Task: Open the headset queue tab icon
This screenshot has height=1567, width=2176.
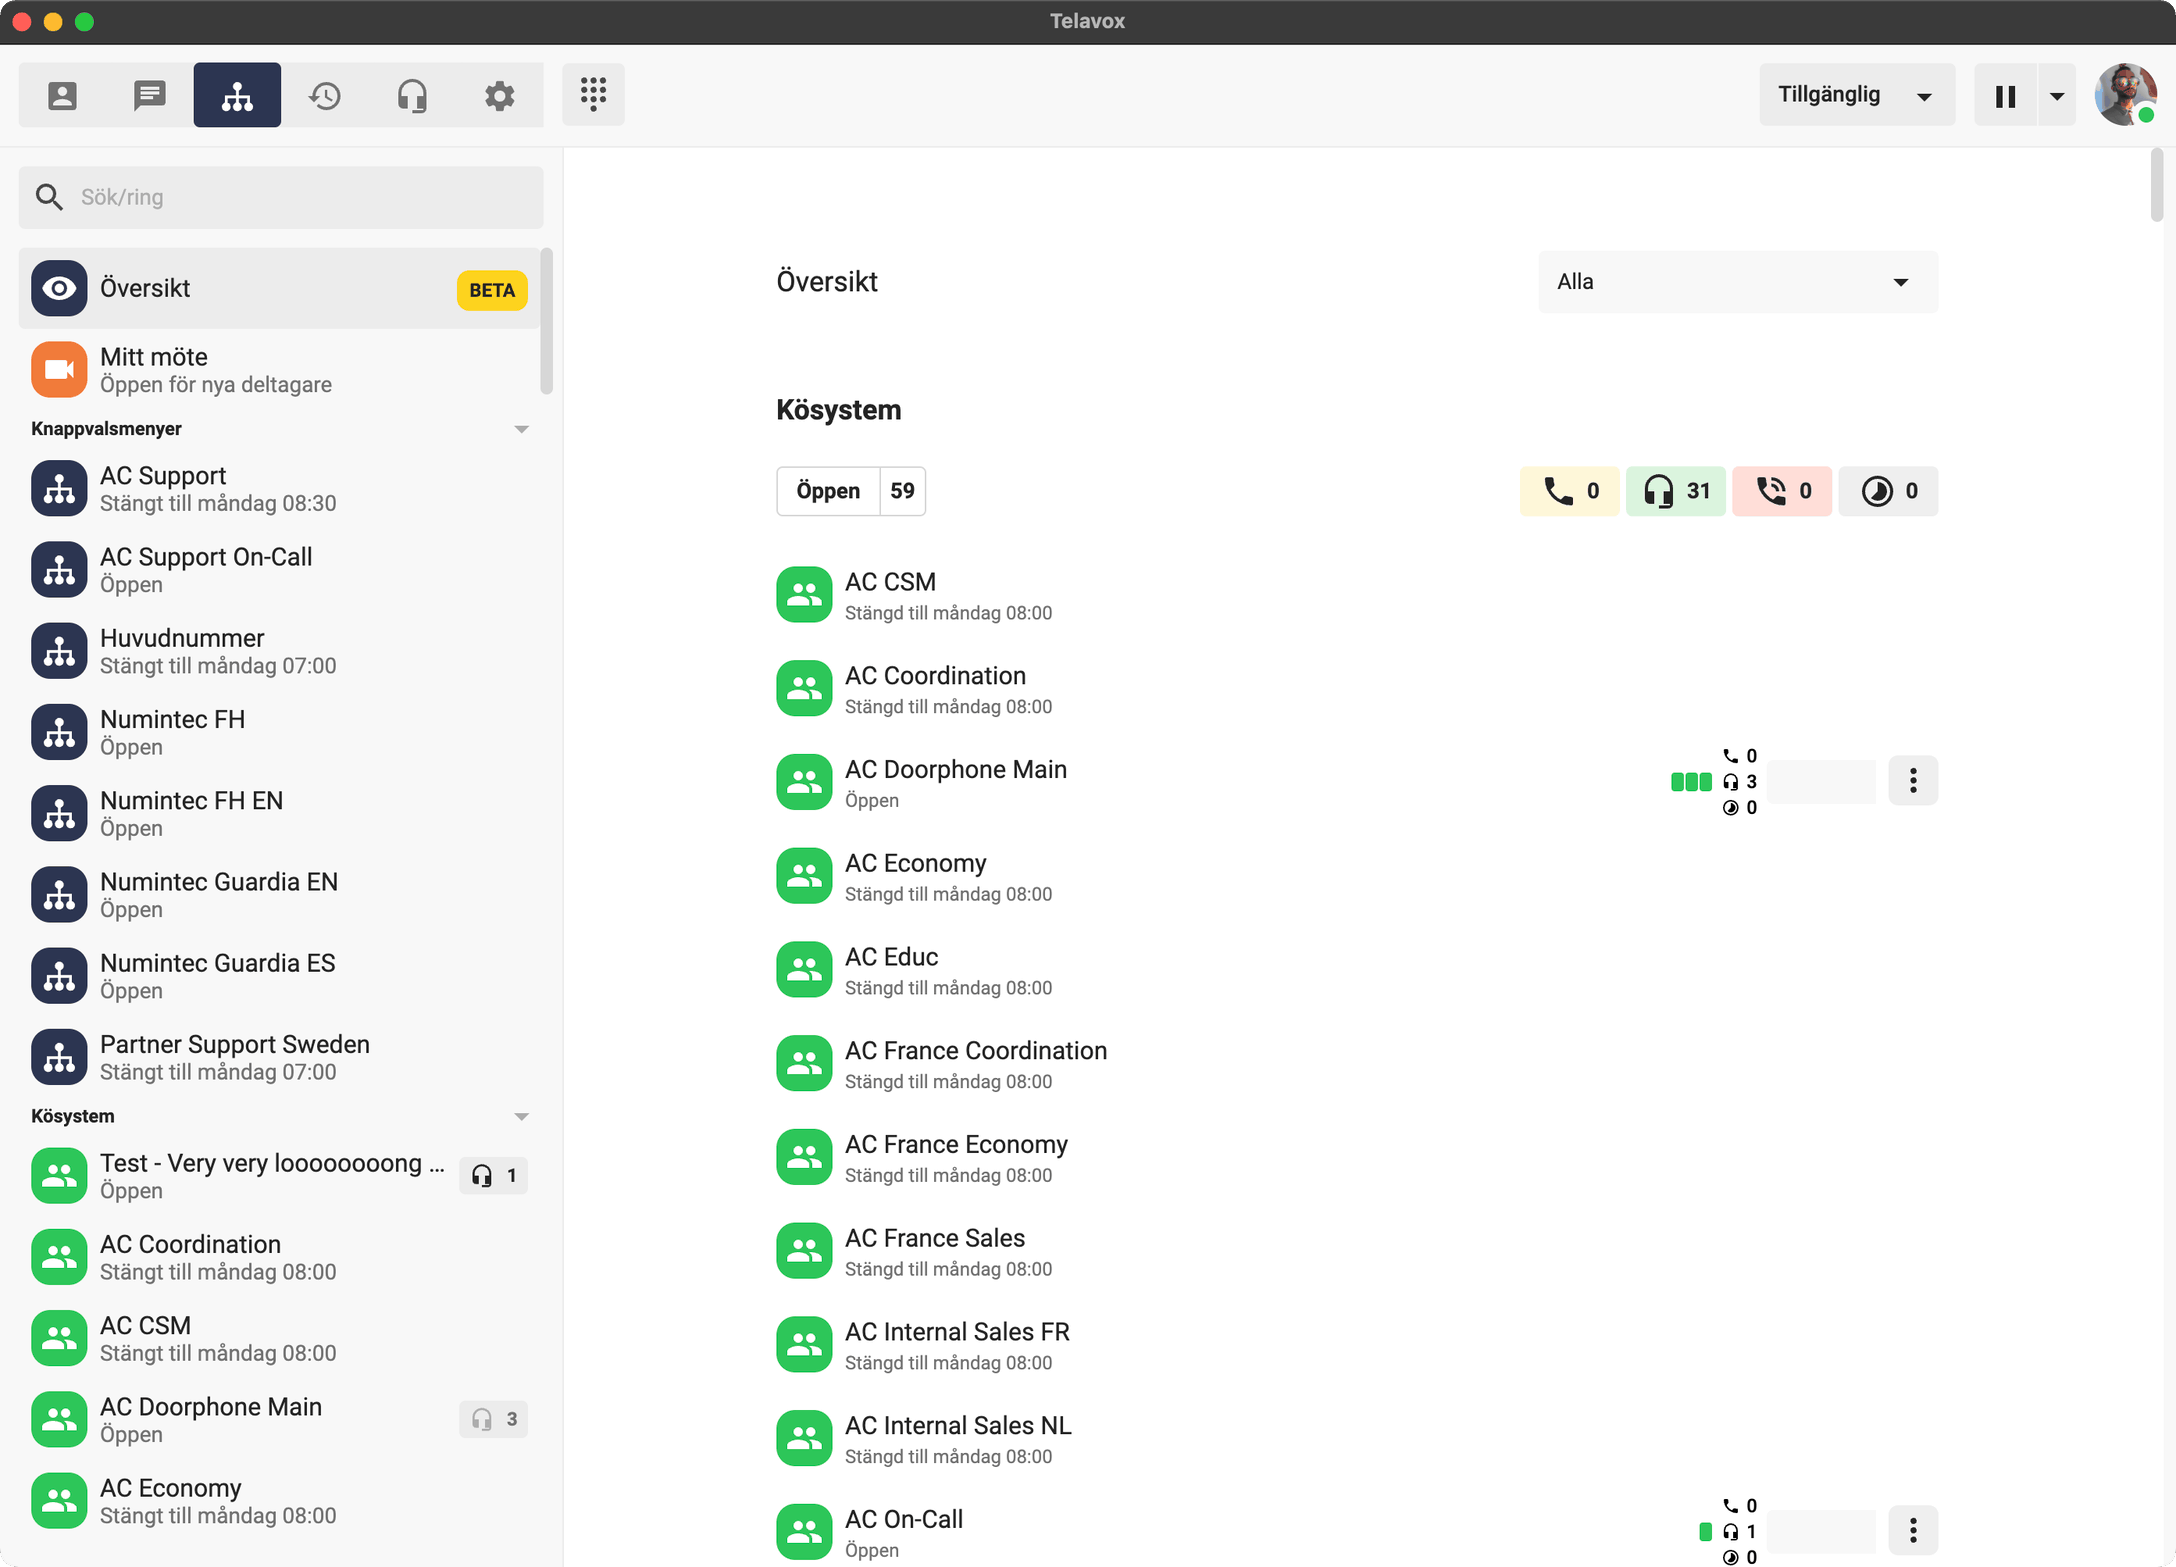Action: pos(412,96)
